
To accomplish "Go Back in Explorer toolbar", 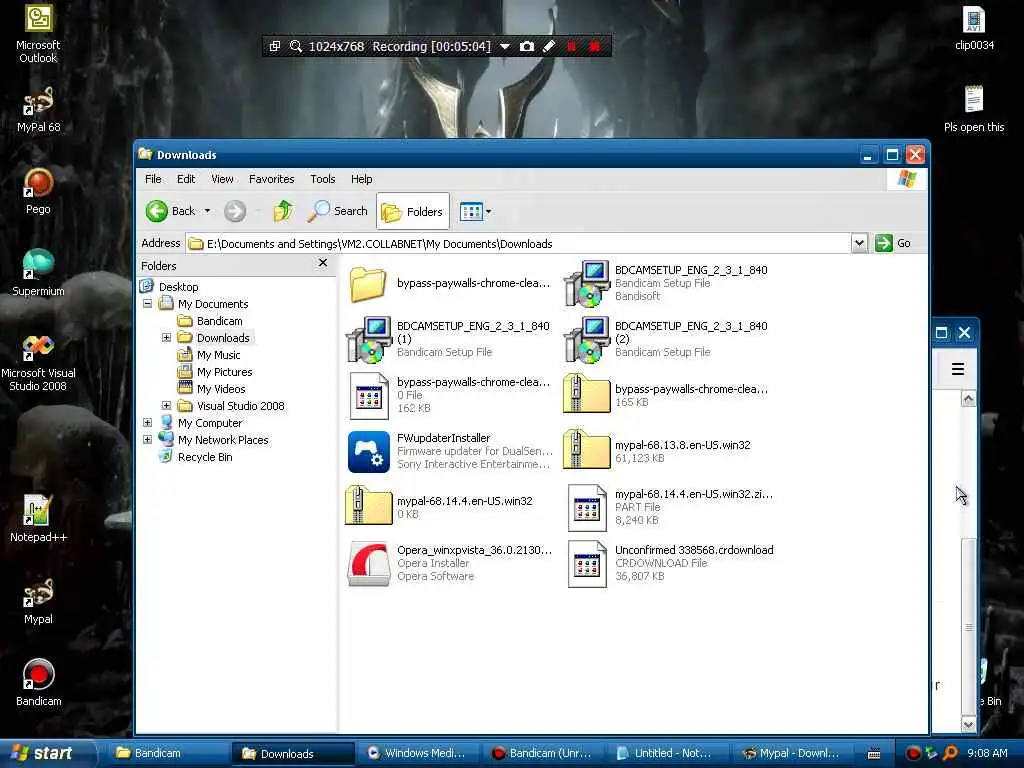I will [x=170, y=211].
